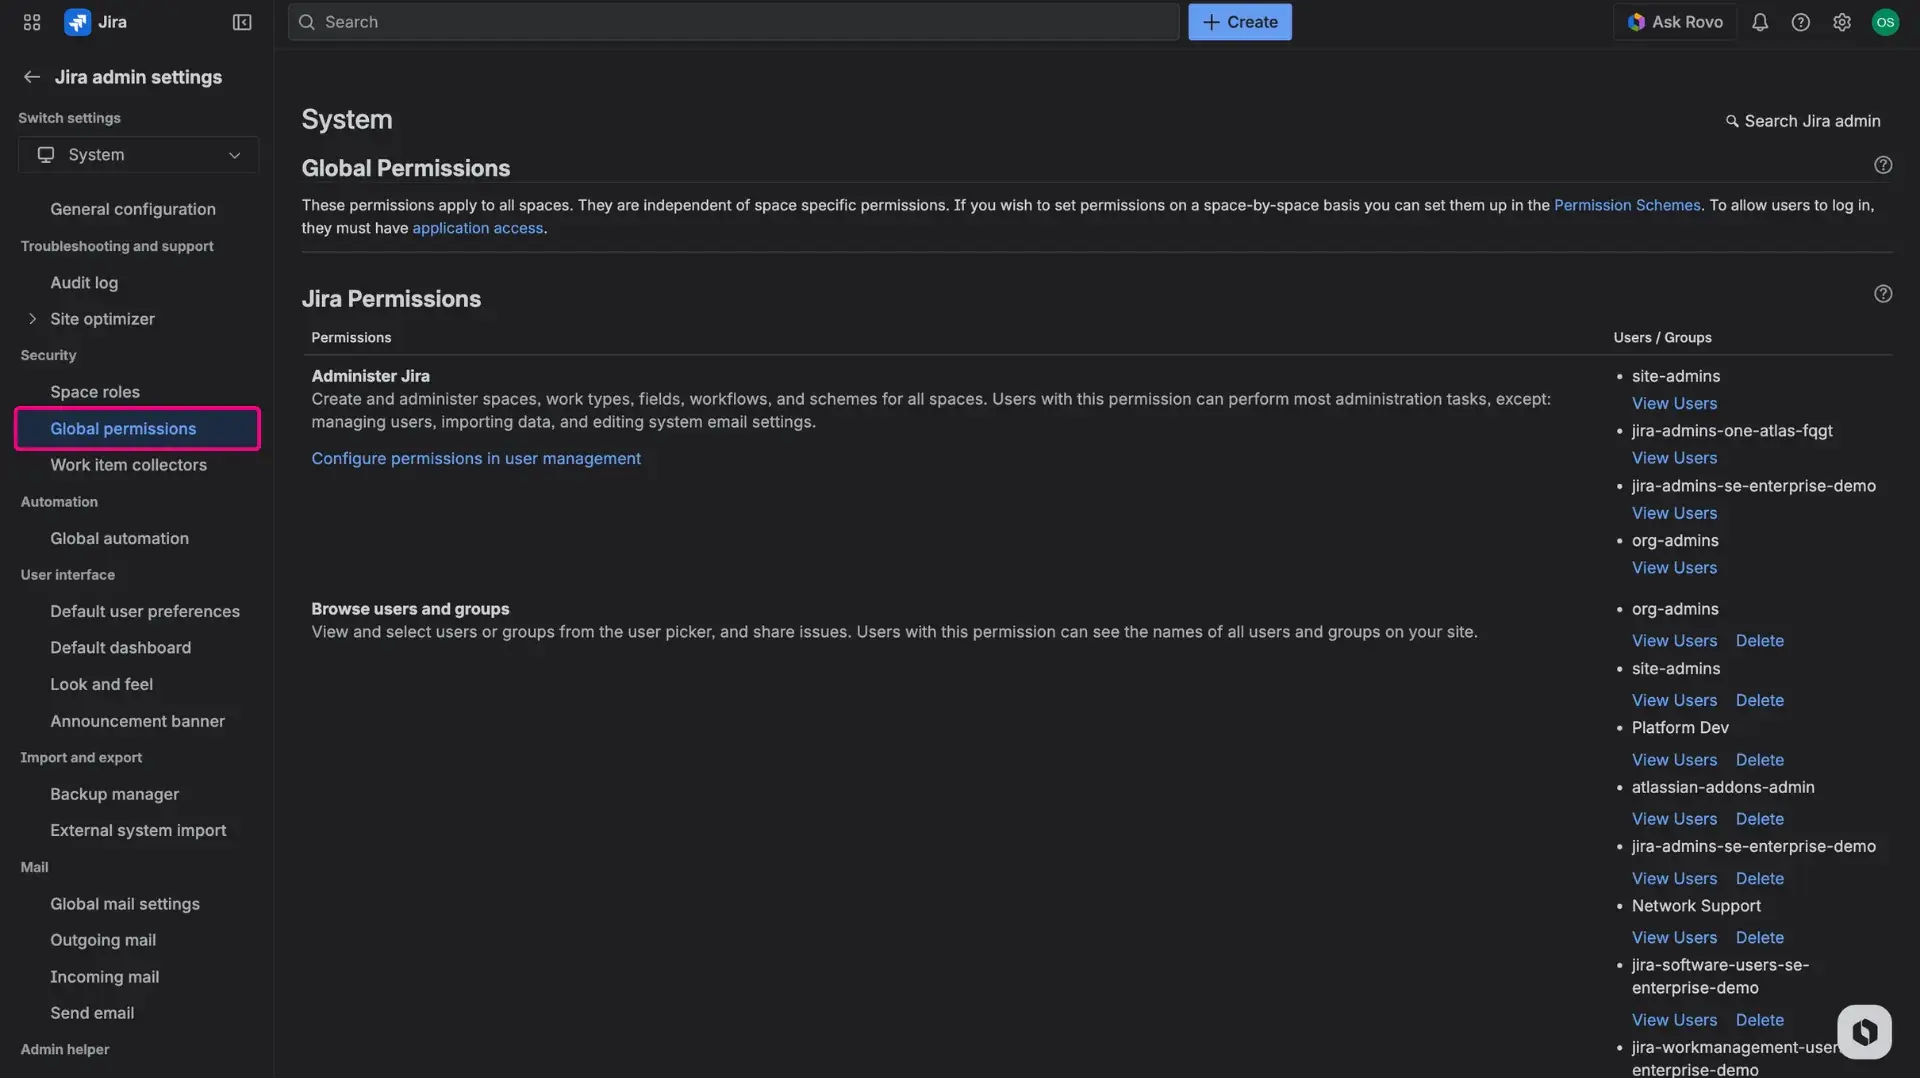Go back with the back arrow
1920x1078 pixels.
click(x=31, y=76)
